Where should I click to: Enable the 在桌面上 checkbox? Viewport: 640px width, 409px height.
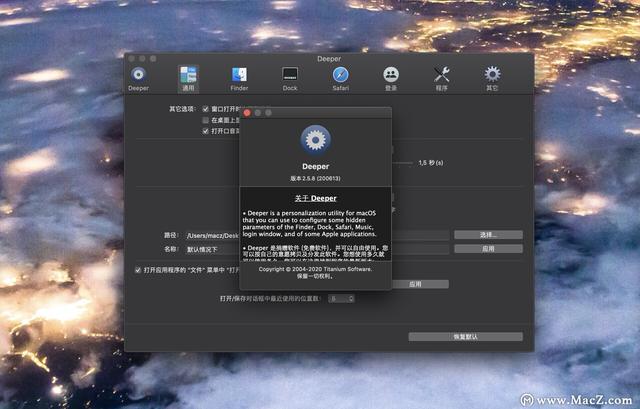206,119
